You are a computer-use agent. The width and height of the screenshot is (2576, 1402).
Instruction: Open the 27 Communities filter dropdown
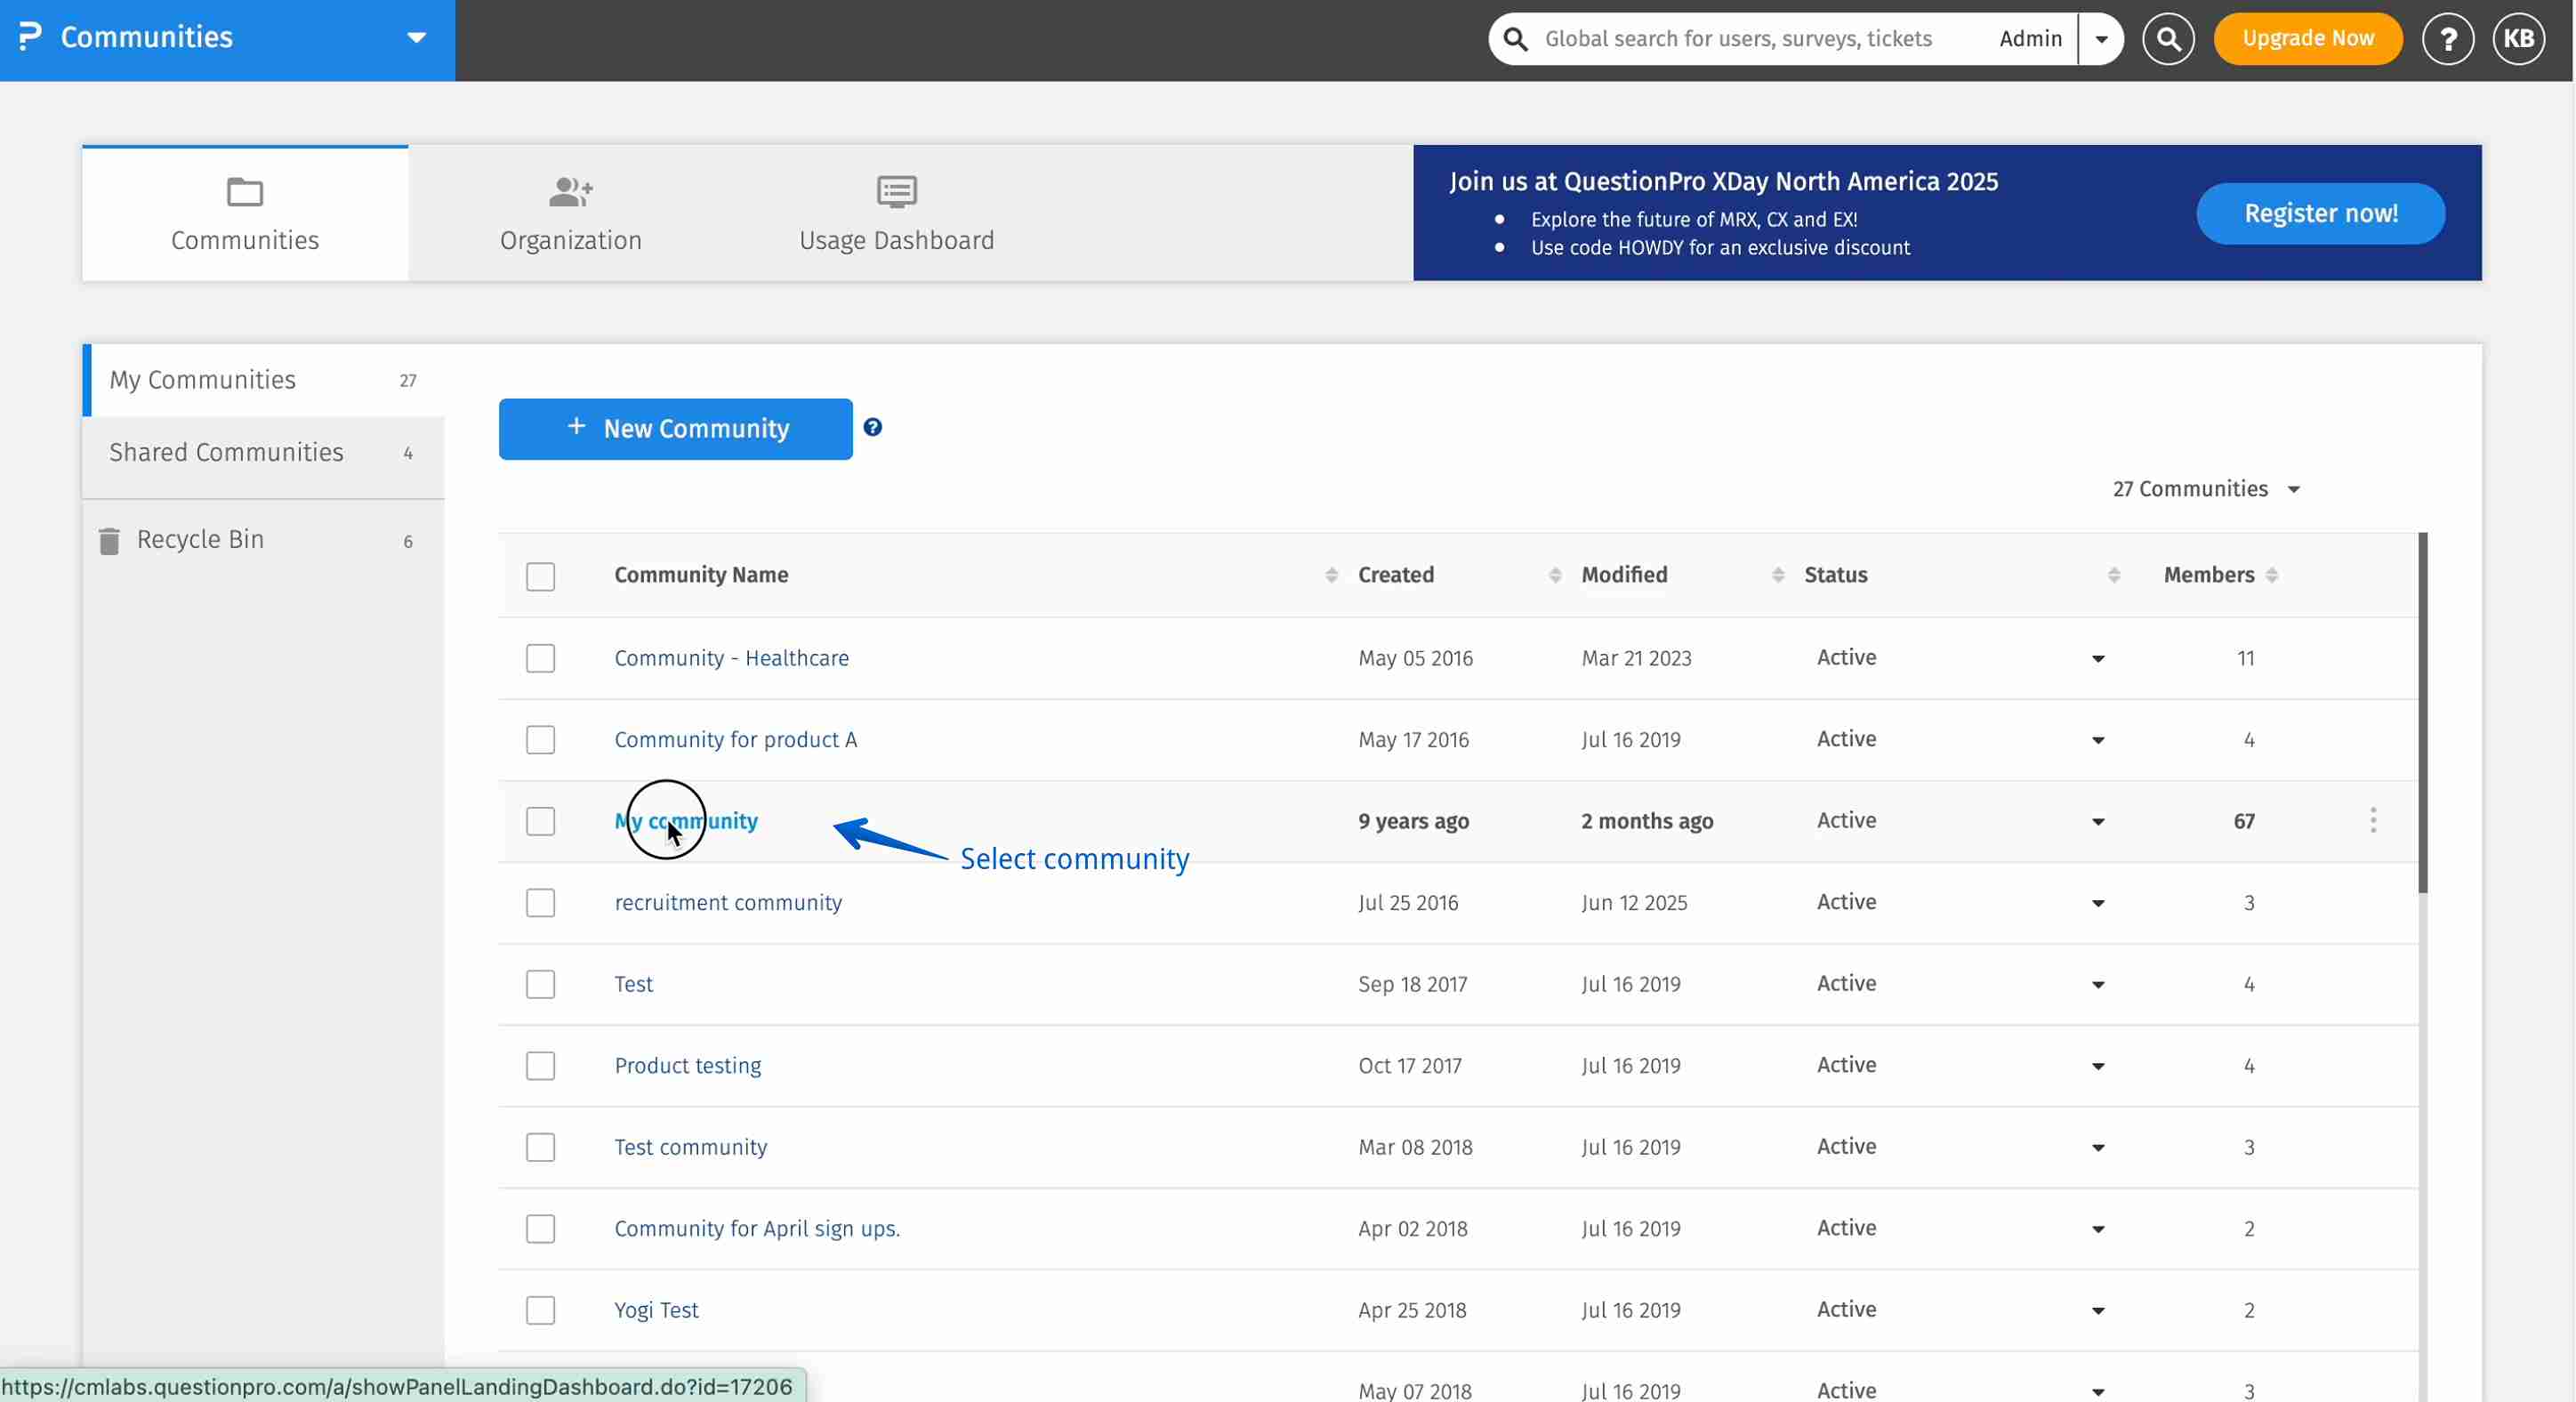(x=2206, y=489)
